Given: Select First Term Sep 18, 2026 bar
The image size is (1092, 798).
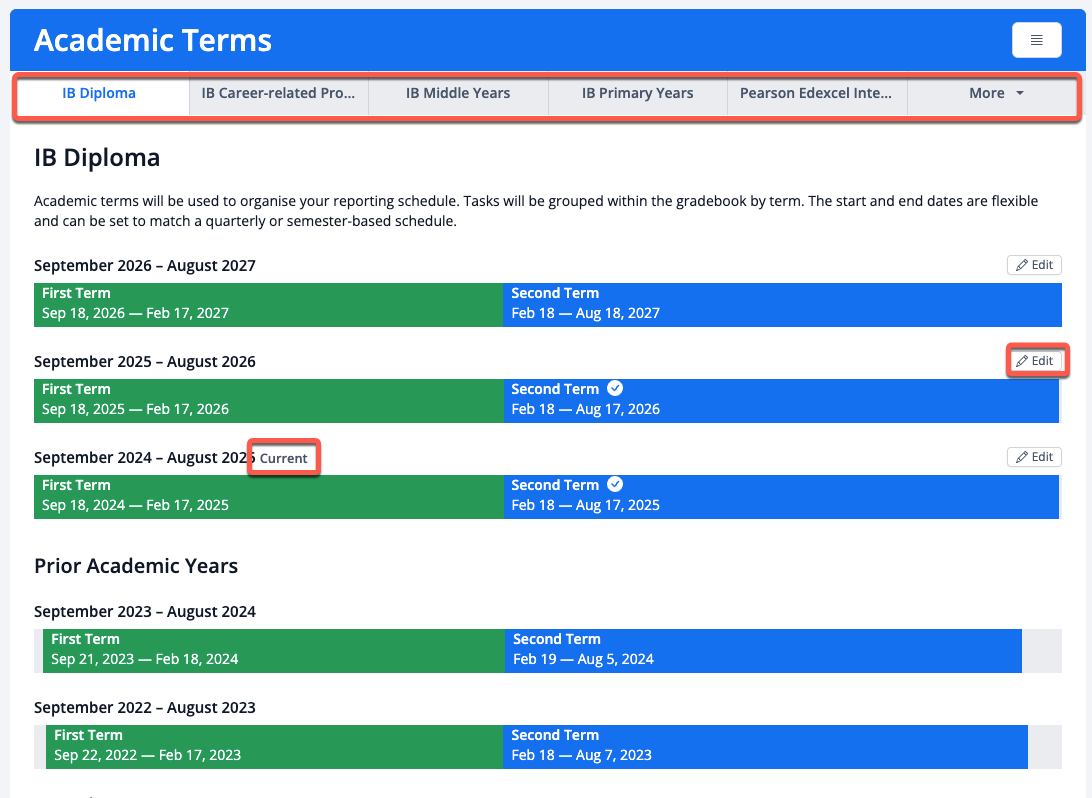Looking at the screenshot, I should point(269,304).
